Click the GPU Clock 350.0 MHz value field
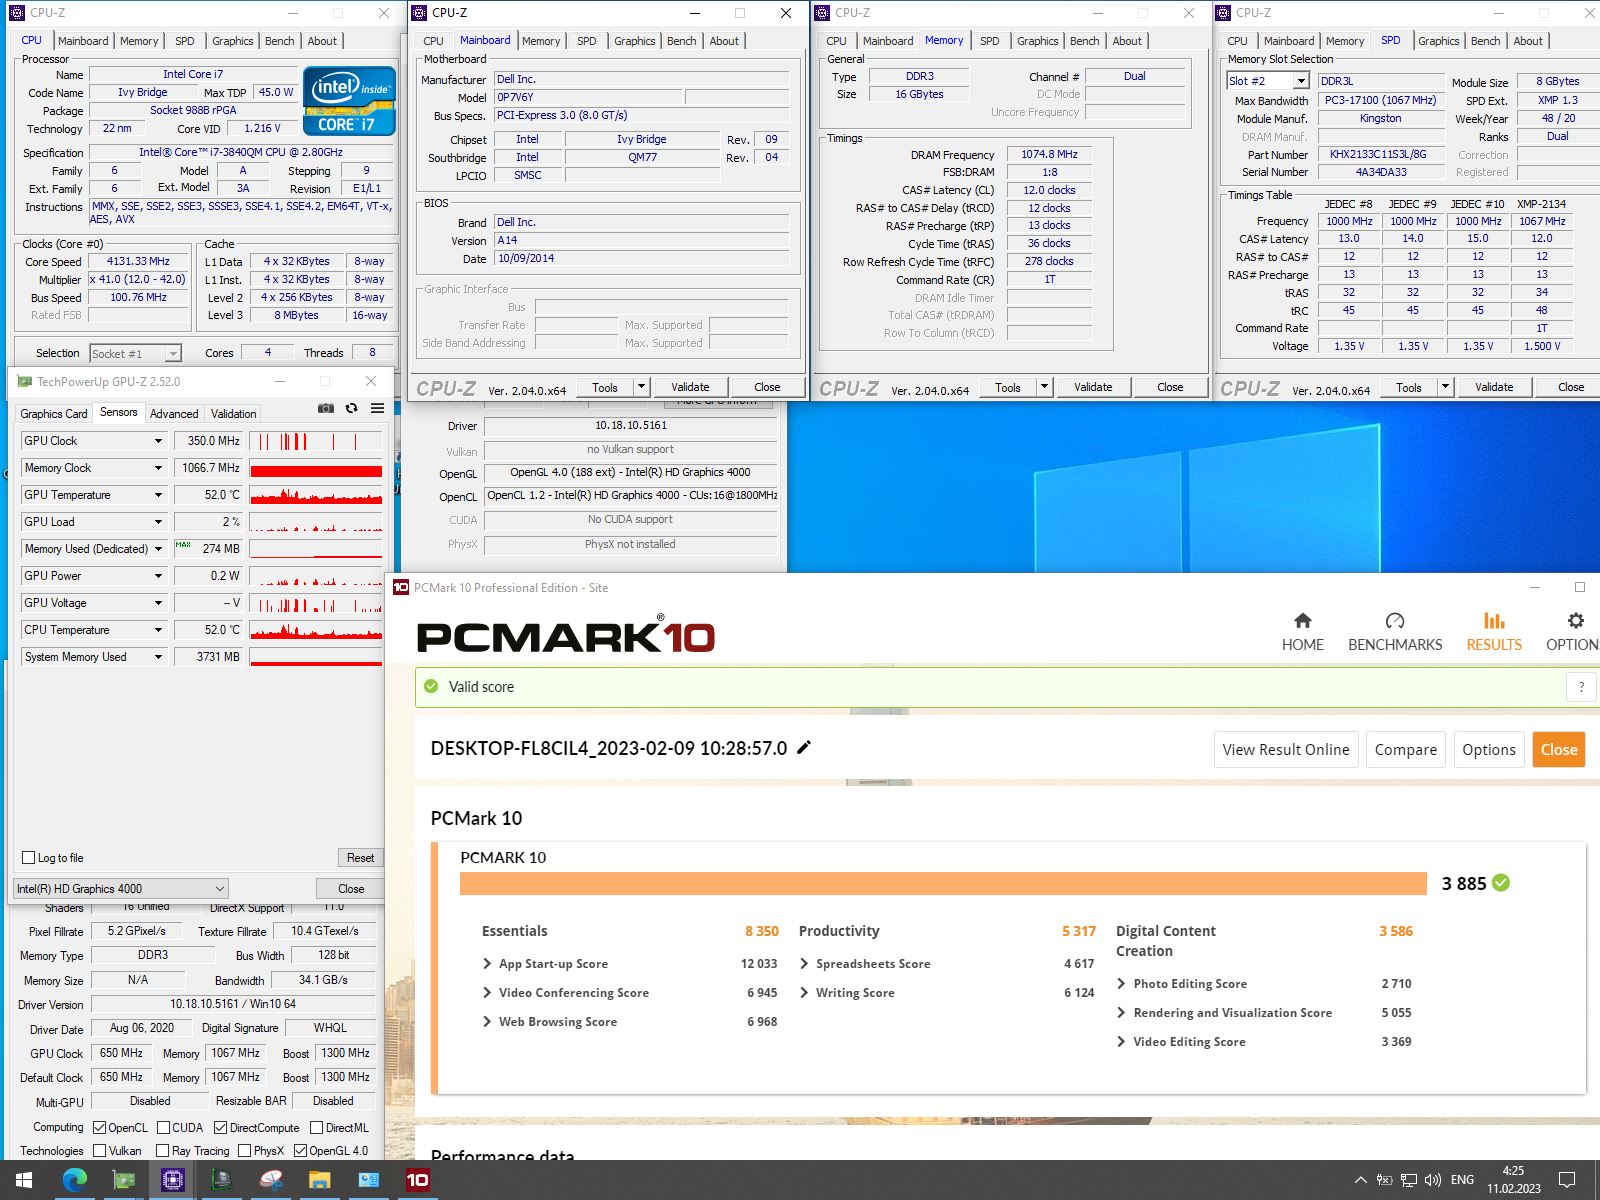The image size is (1600, 1200). [209, 441]
